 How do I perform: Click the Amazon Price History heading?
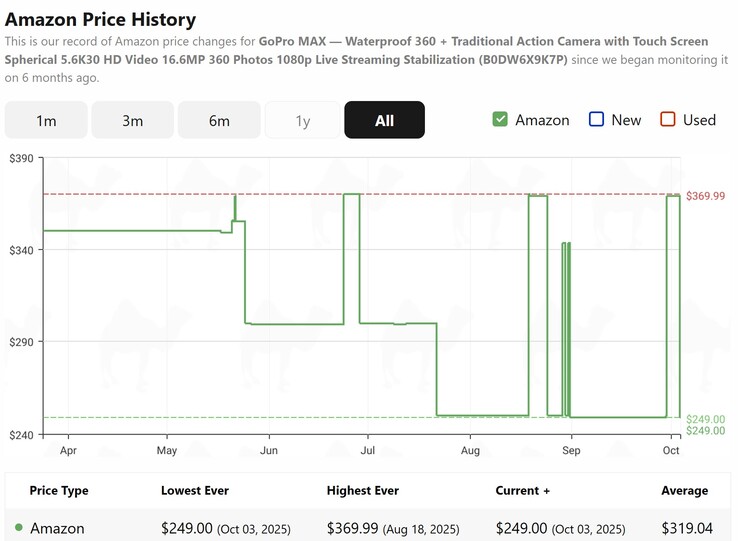coord(100,19)
